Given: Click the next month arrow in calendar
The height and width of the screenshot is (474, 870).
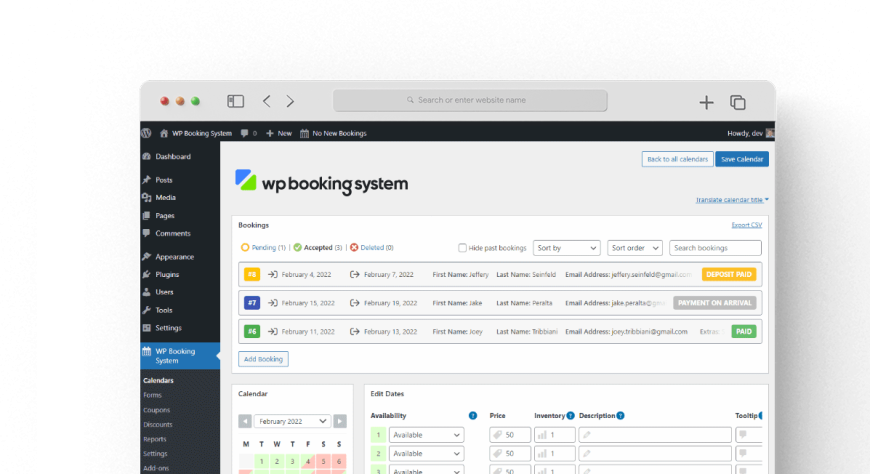Looking at the screenshot, I should [340, 421].
